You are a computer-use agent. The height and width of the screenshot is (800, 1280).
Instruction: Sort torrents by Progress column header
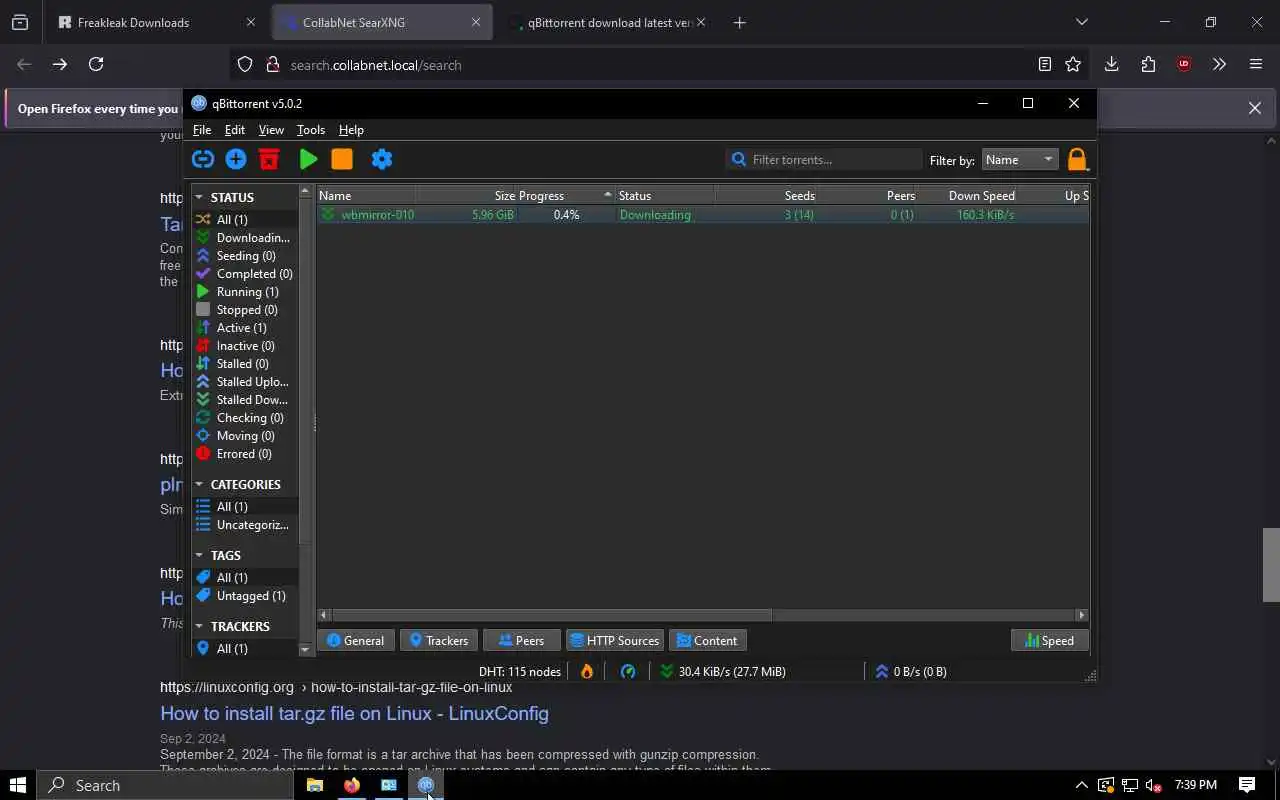pos(566,196)
